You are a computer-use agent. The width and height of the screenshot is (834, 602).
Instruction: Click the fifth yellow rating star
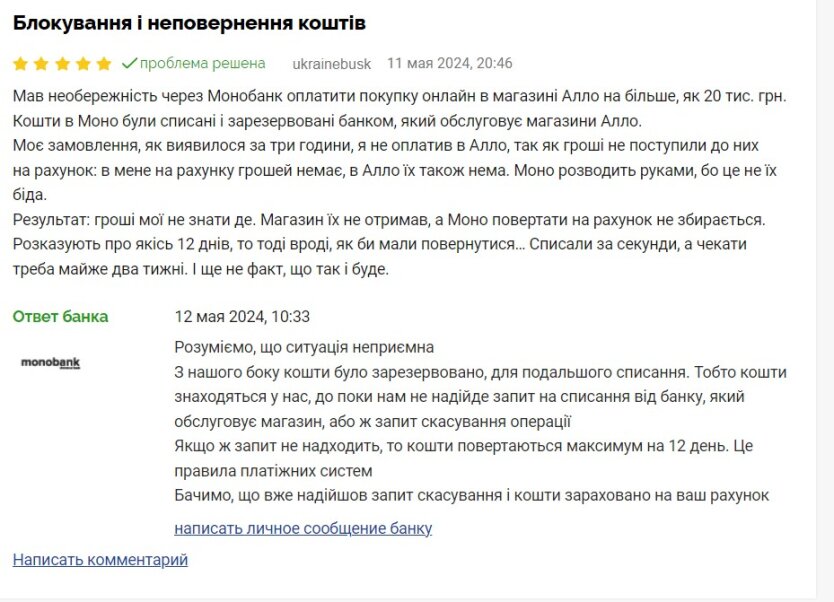(104, 64)
